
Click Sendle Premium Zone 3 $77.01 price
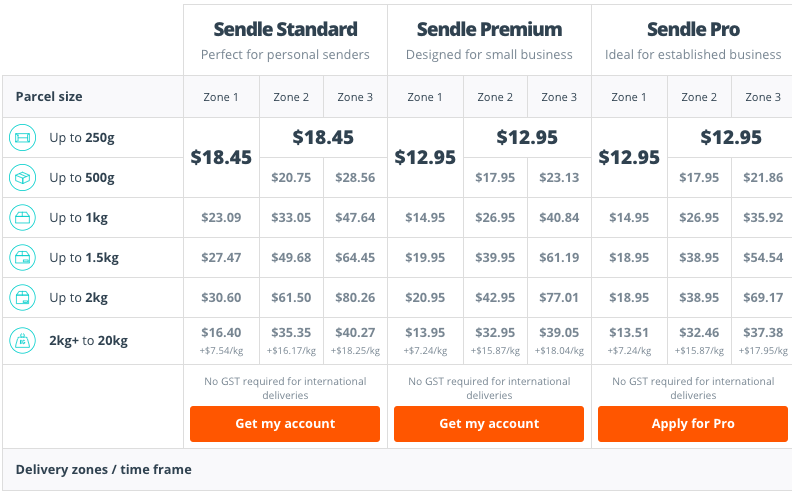tap(559, 298)
